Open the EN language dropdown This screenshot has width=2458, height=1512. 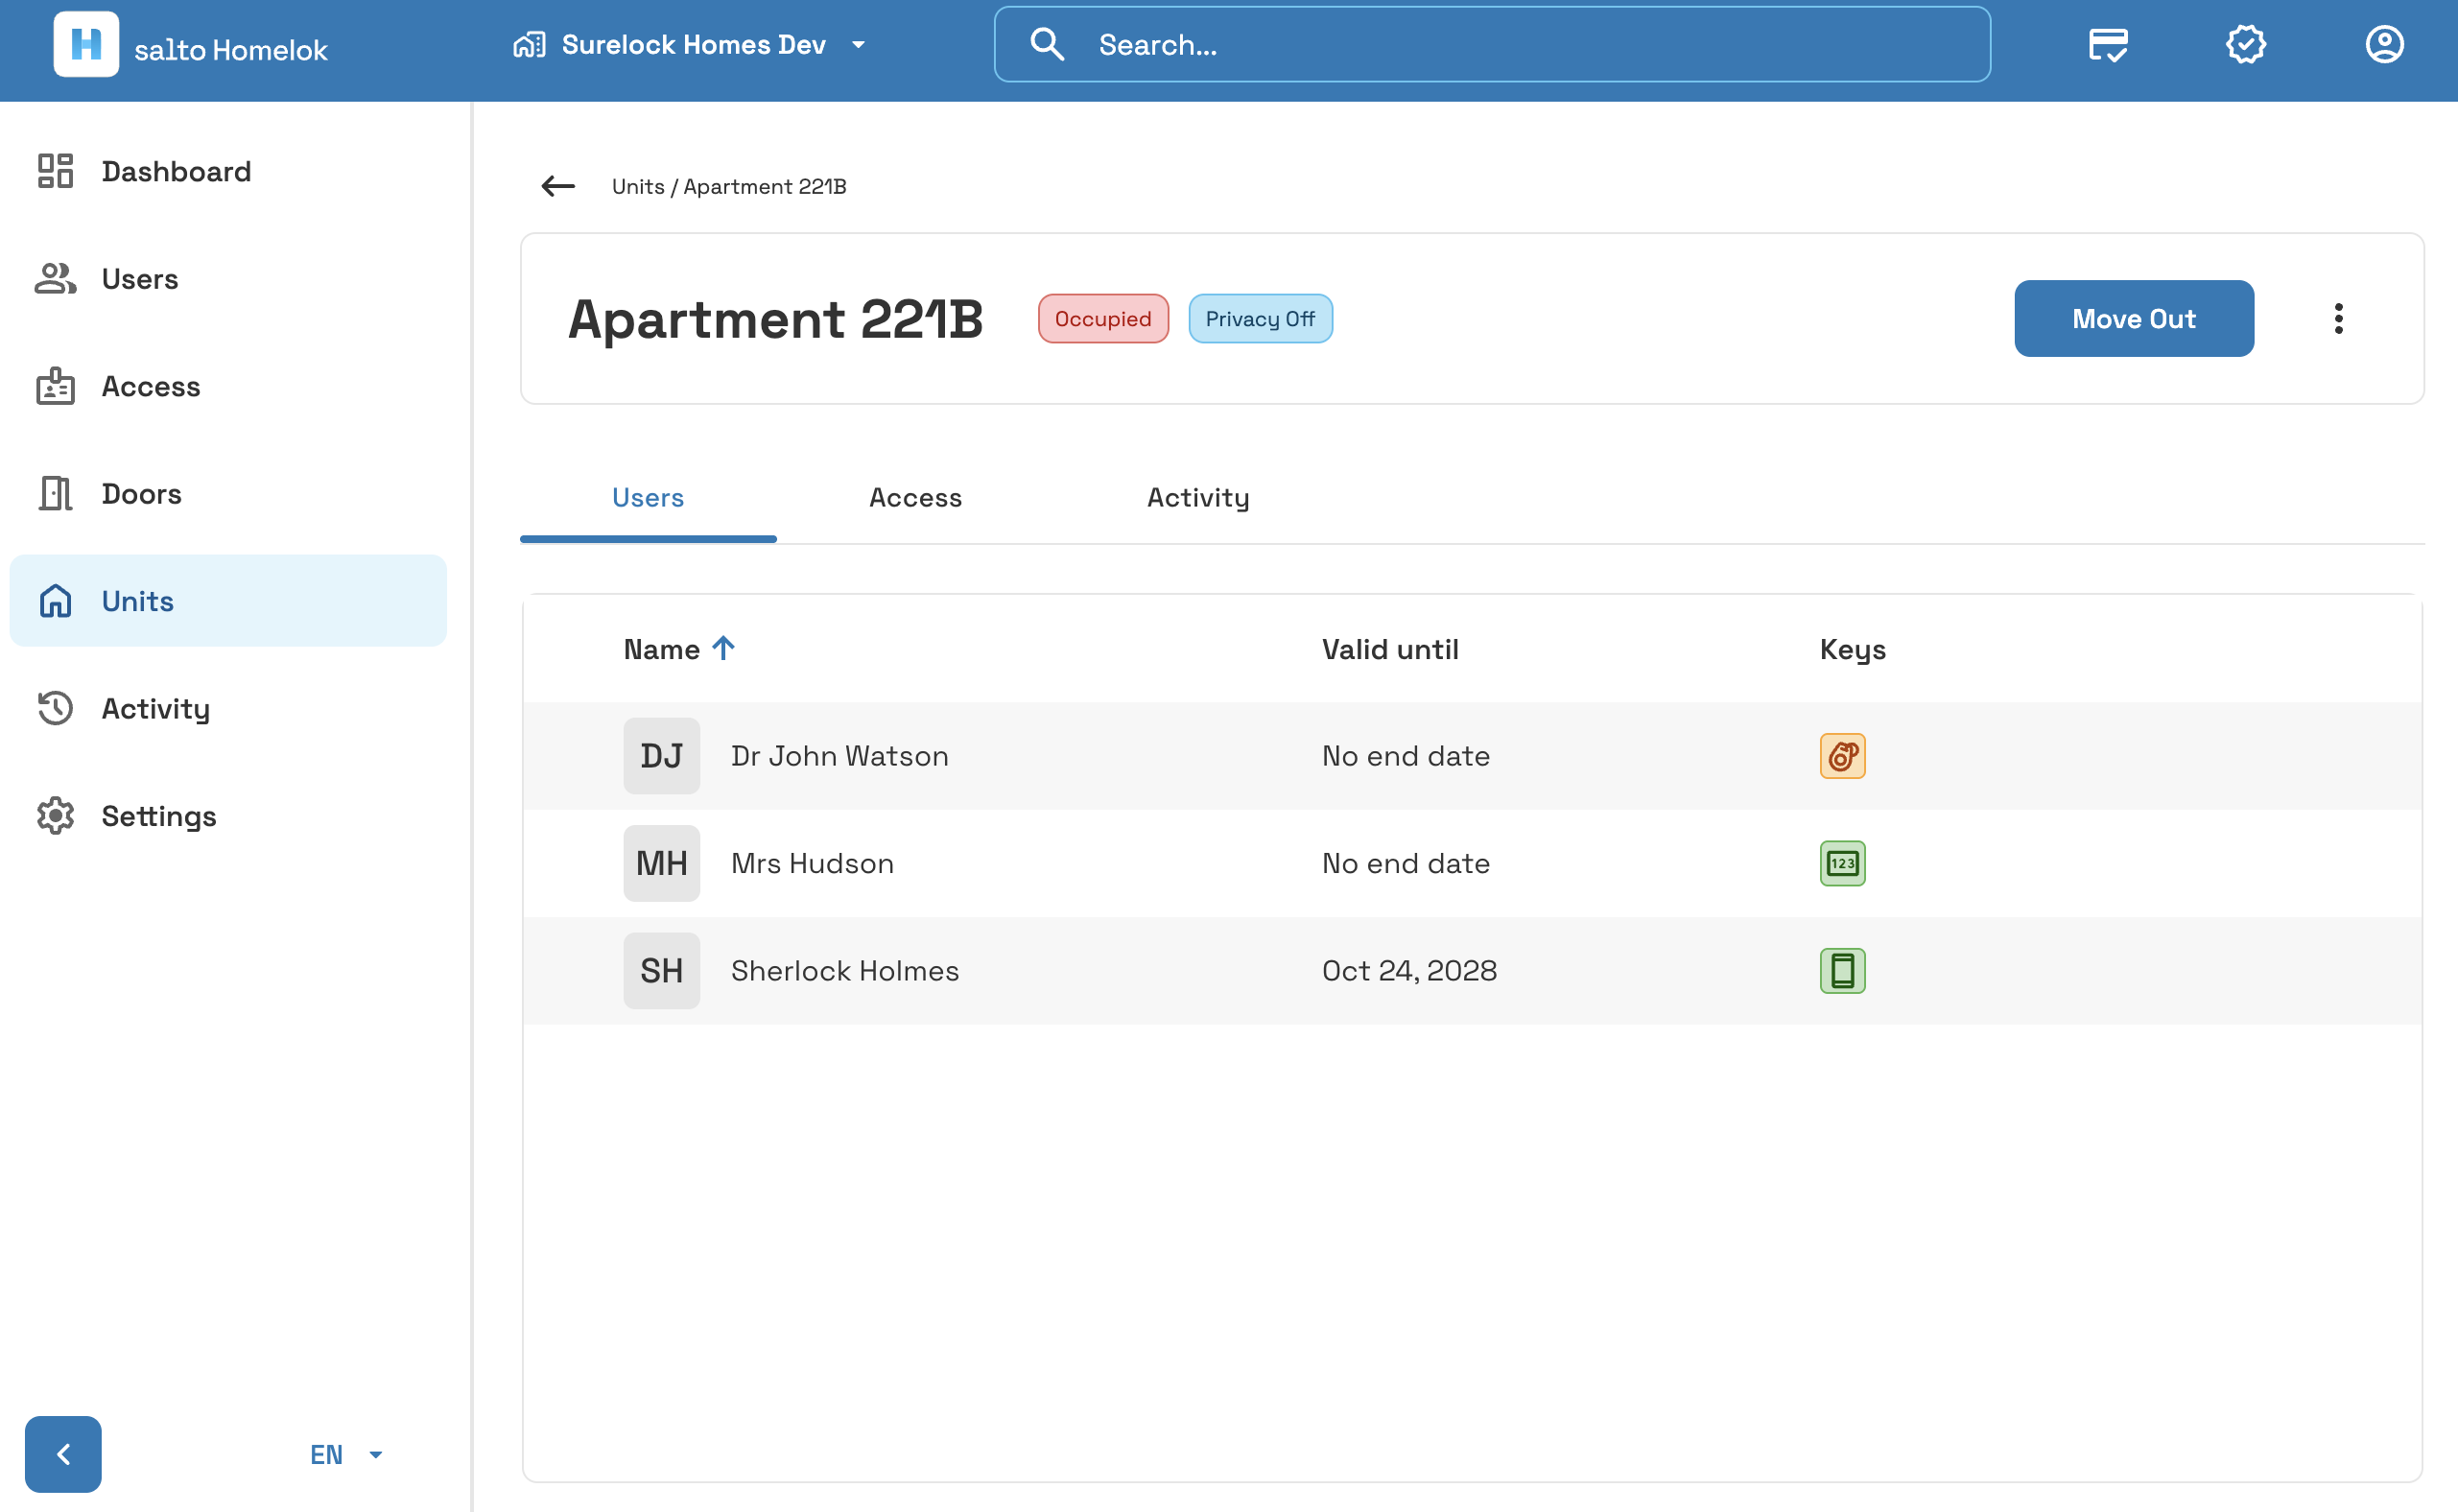346,1454
